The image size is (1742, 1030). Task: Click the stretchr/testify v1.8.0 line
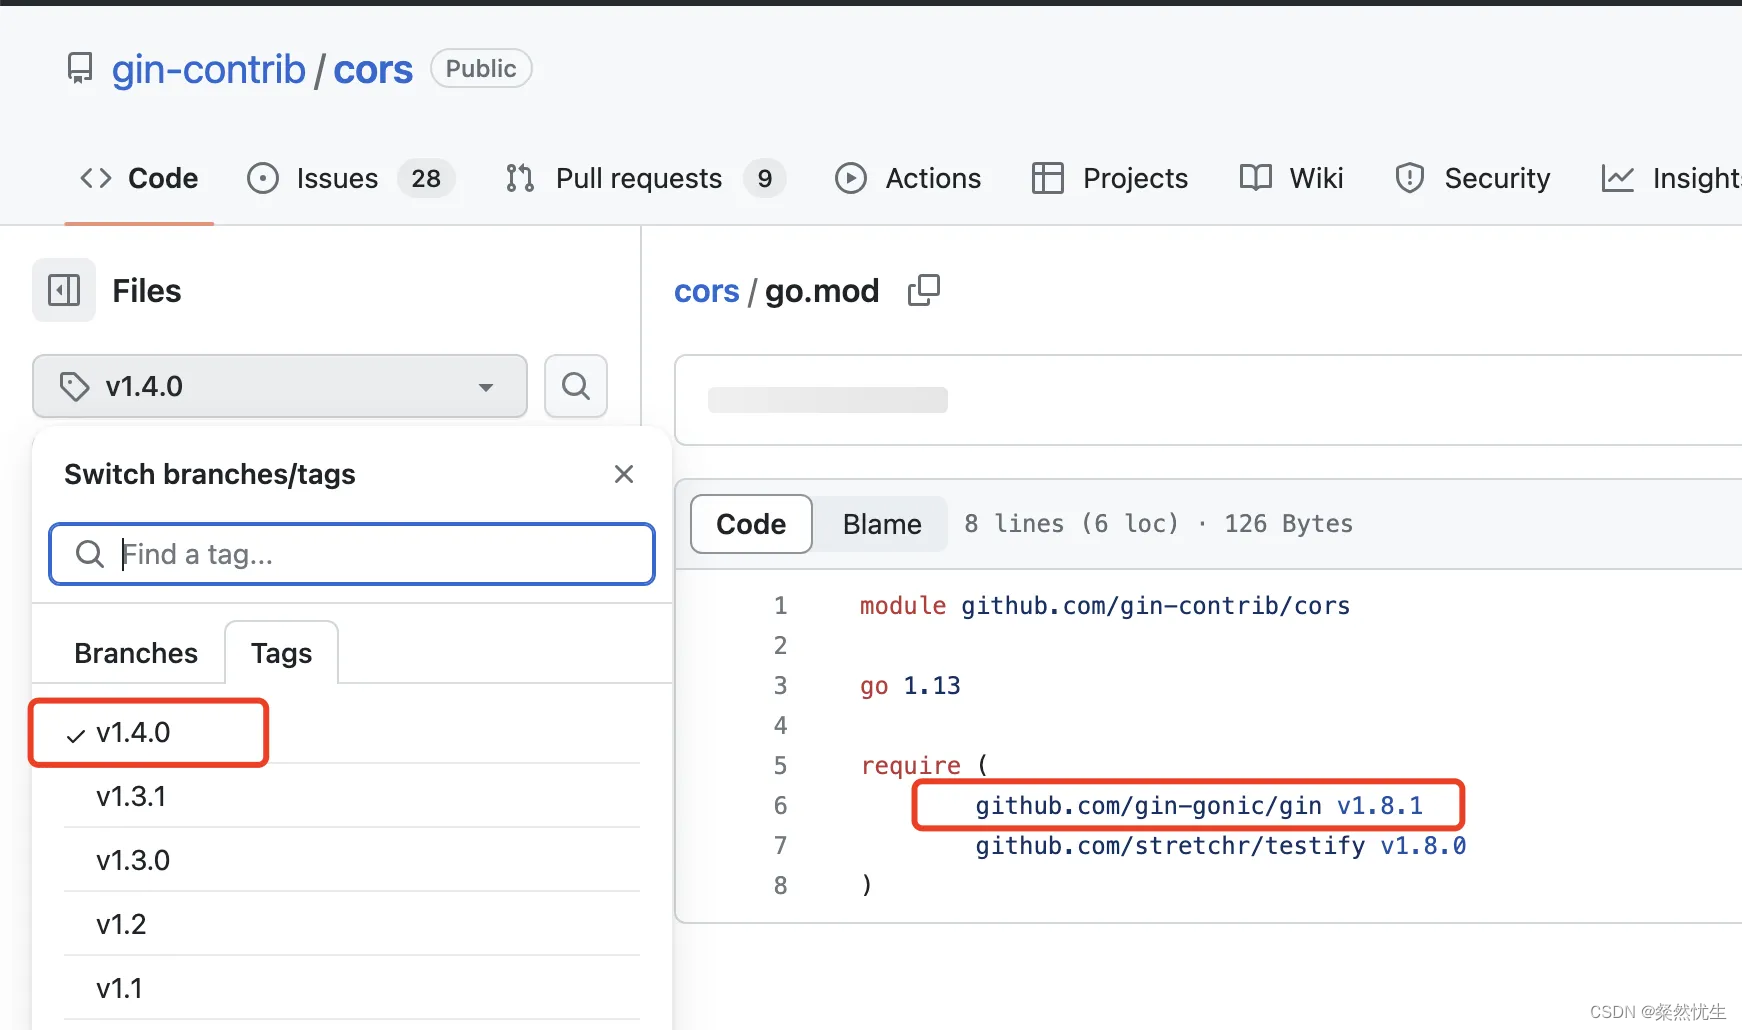pyautogui.click(x=1221, y=846)
